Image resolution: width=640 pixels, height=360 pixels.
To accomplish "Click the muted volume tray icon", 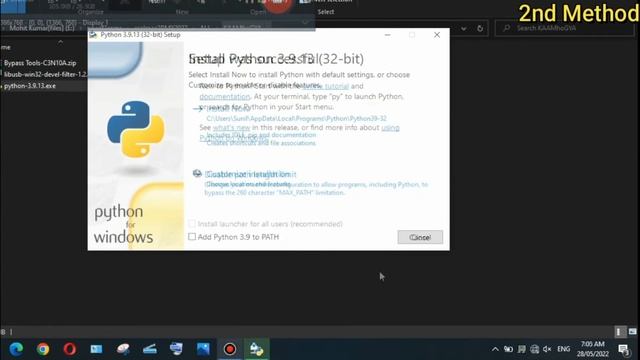I will [x=547, y=349].
